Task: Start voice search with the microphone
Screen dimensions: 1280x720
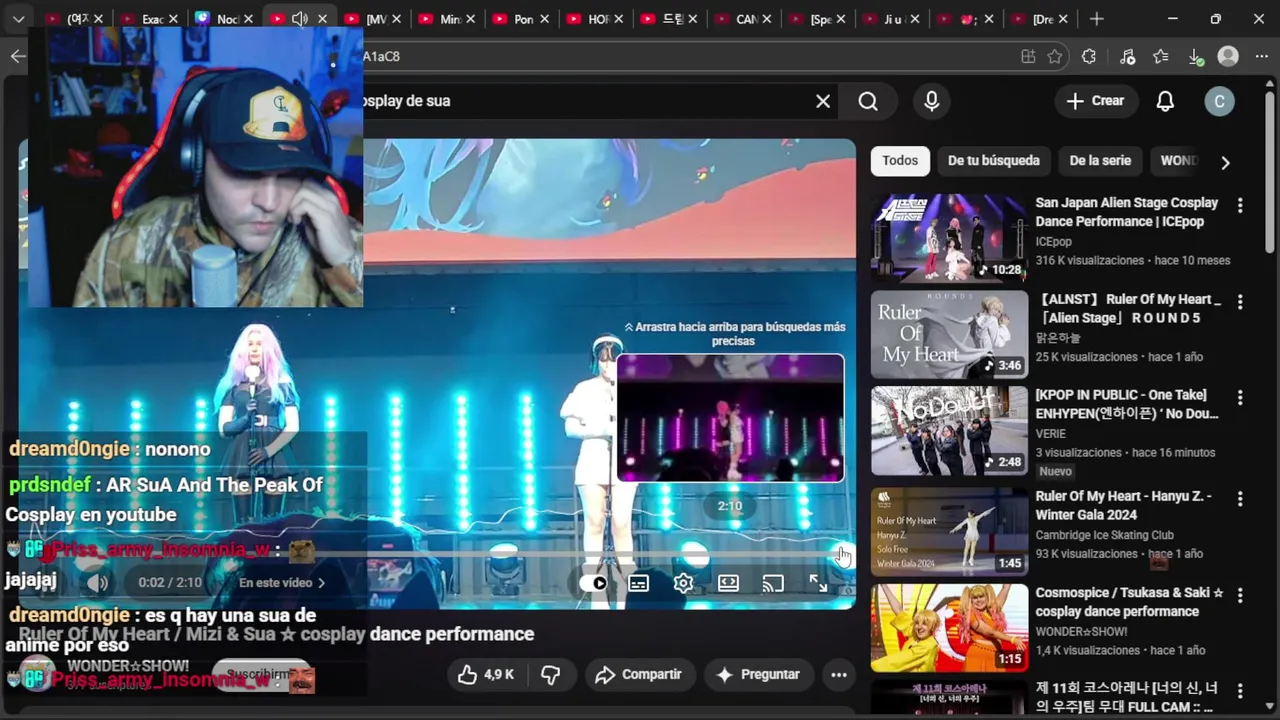Action: 932,101
